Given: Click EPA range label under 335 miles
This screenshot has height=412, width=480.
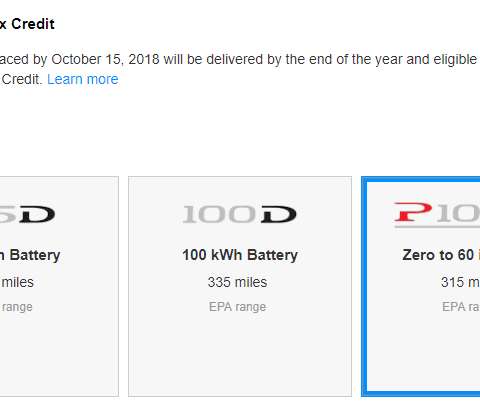Looking at the screenshot, I should pyautogui.click(x=237, y=307).
